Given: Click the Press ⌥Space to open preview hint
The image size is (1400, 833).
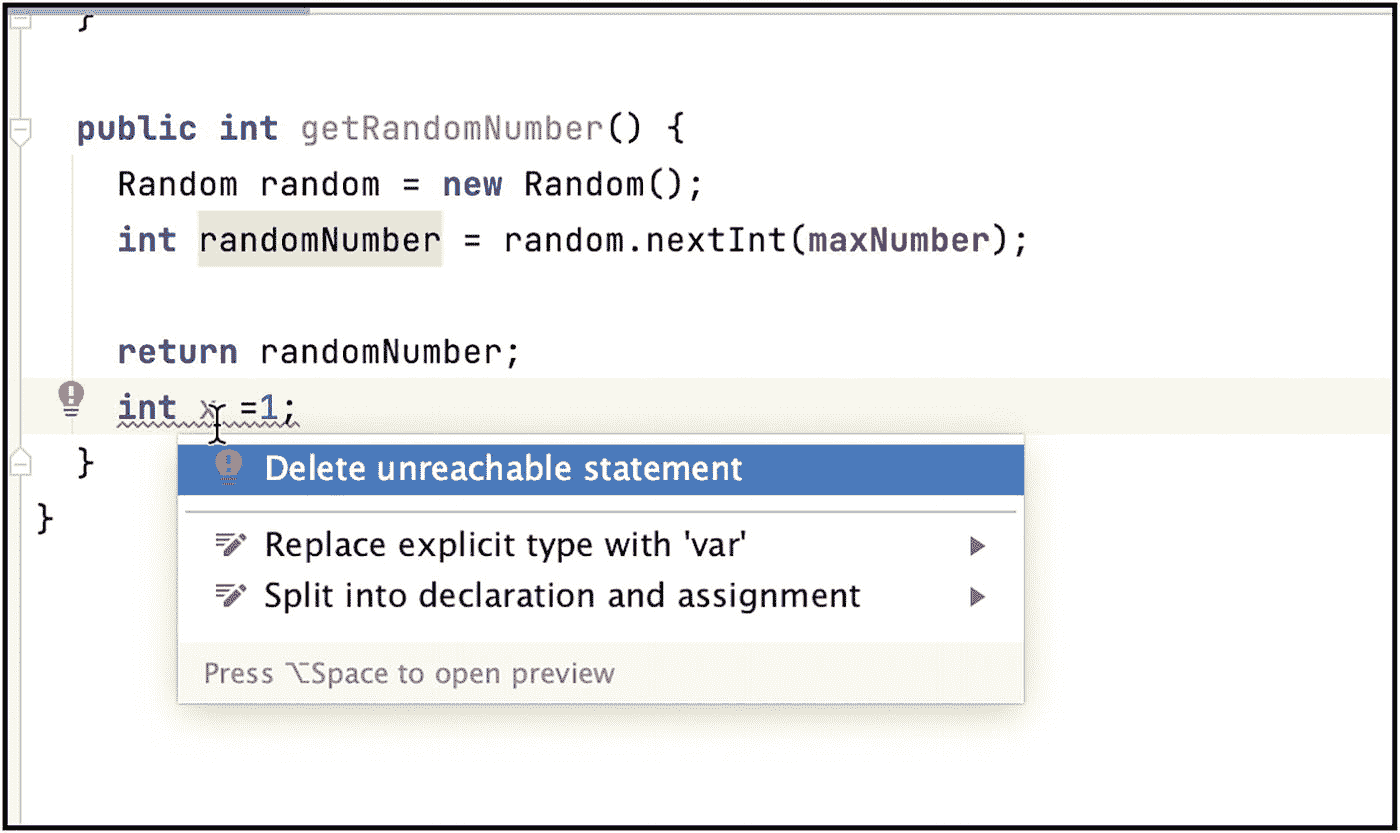Looking at the screenshot, I should point(409,673).
